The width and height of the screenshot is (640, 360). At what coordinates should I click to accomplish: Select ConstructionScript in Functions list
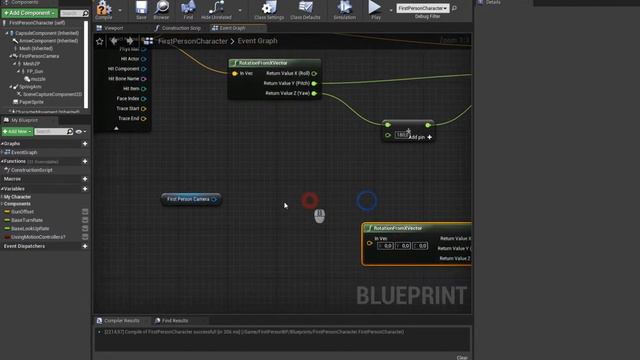pos(31,170)
